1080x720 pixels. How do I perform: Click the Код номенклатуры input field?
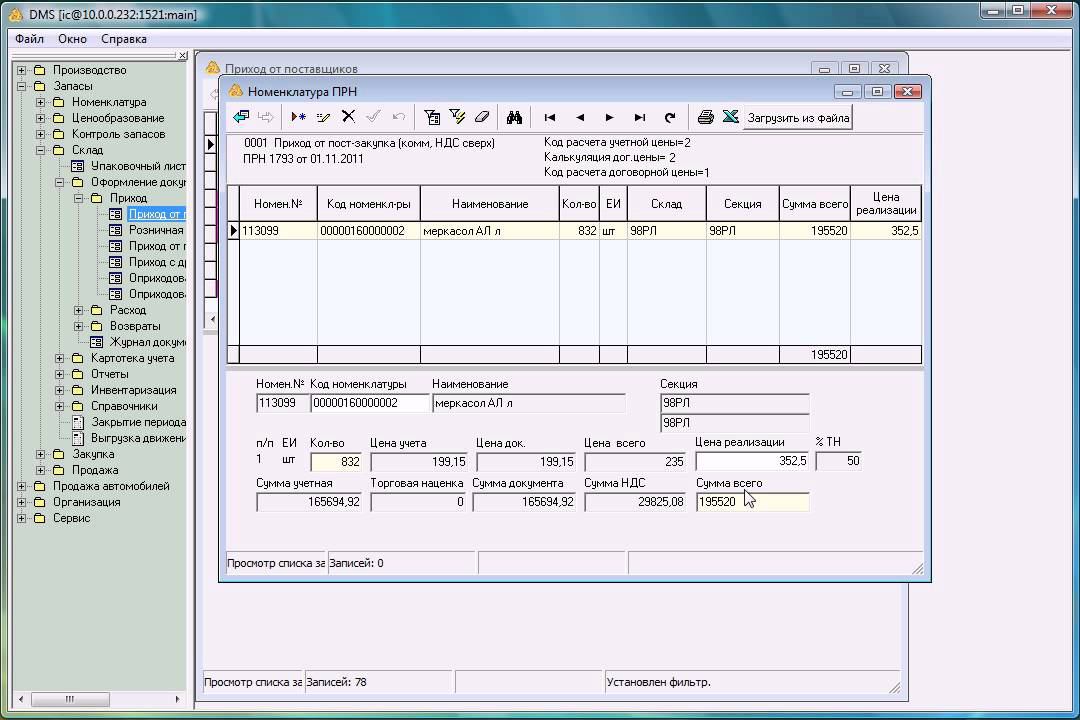370,403
